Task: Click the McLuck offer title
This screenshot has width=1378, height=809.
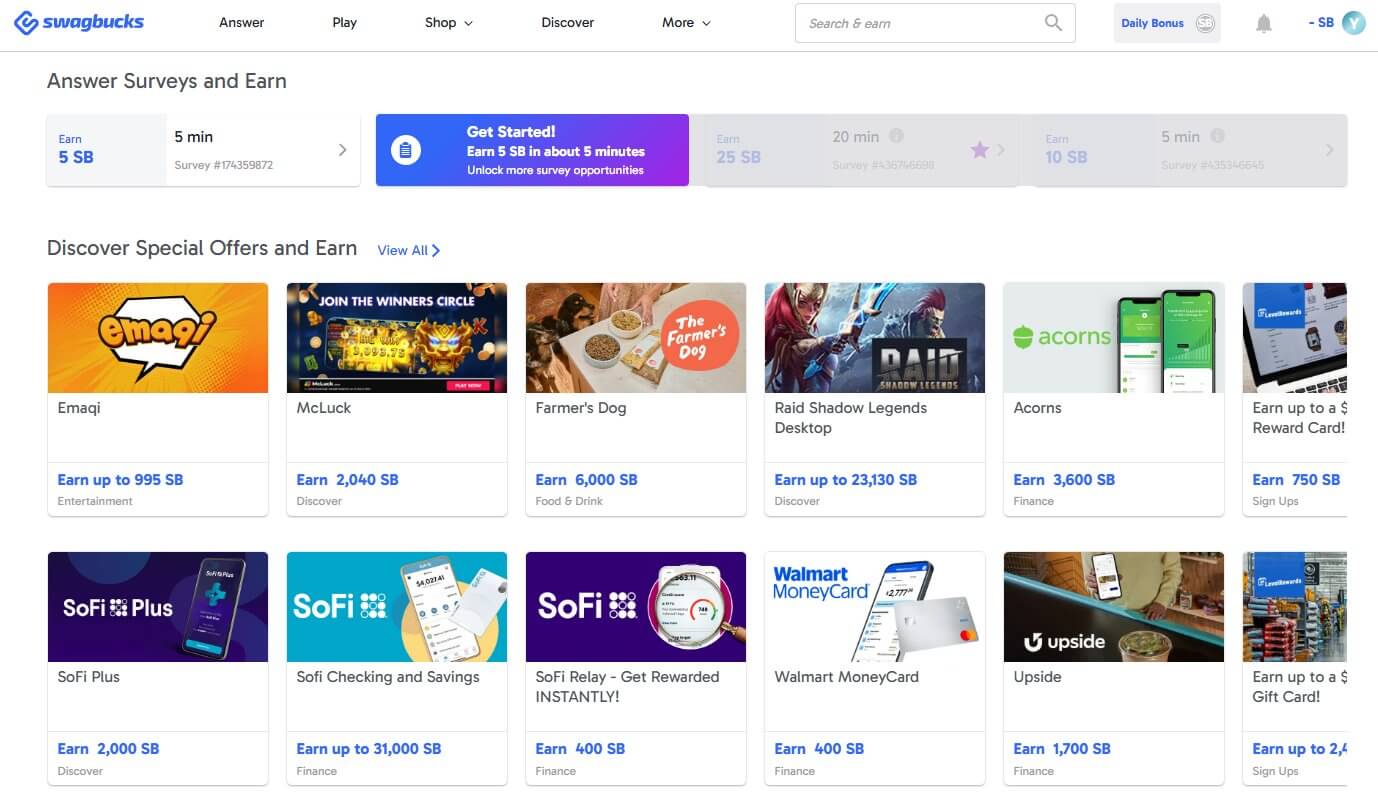Action: click(324, 408)
